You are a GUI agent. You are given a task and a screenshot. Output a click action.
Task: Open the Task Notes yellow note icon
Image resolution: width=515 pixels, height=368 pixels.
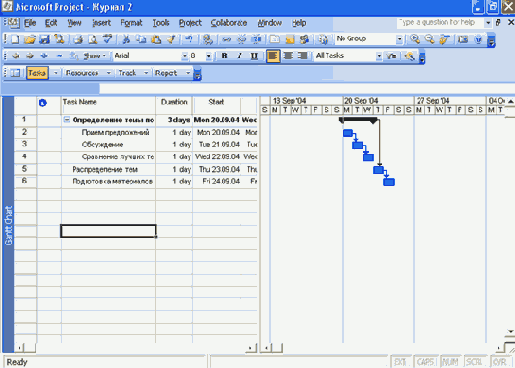[x=290, y=39]
